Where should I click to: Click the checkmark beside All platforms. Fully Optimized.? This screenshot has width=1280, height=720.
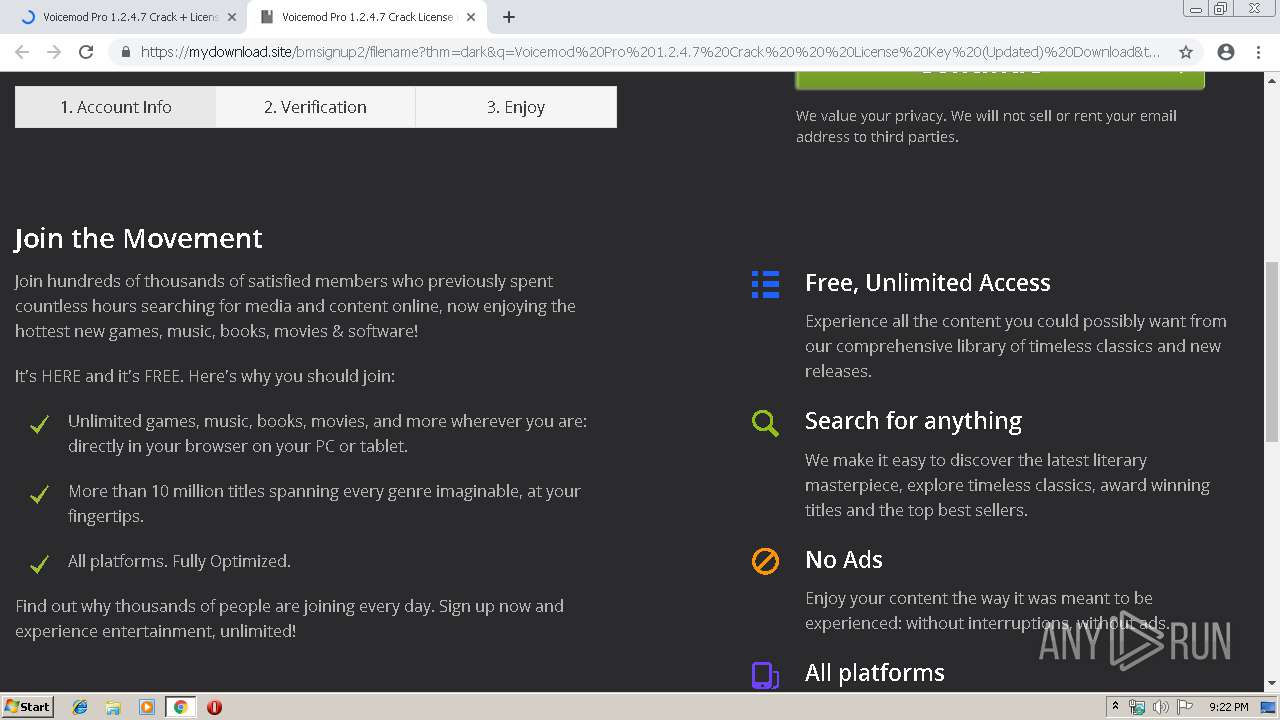[x=39, y=565]
